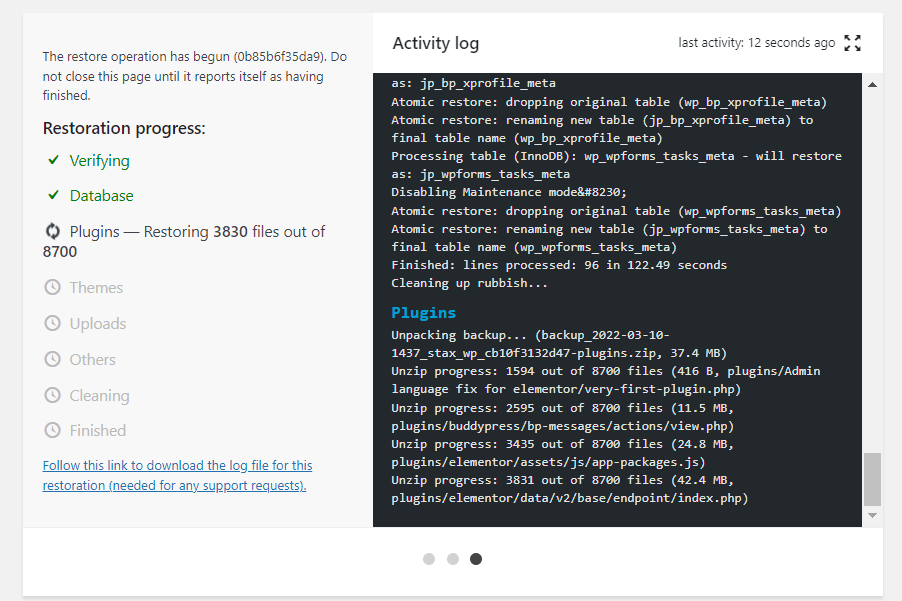Click the 'plugins/elementor/assets/js/app-packages.js)' log line
Viewport: 902px width, 601px height.
pos(548,462)
